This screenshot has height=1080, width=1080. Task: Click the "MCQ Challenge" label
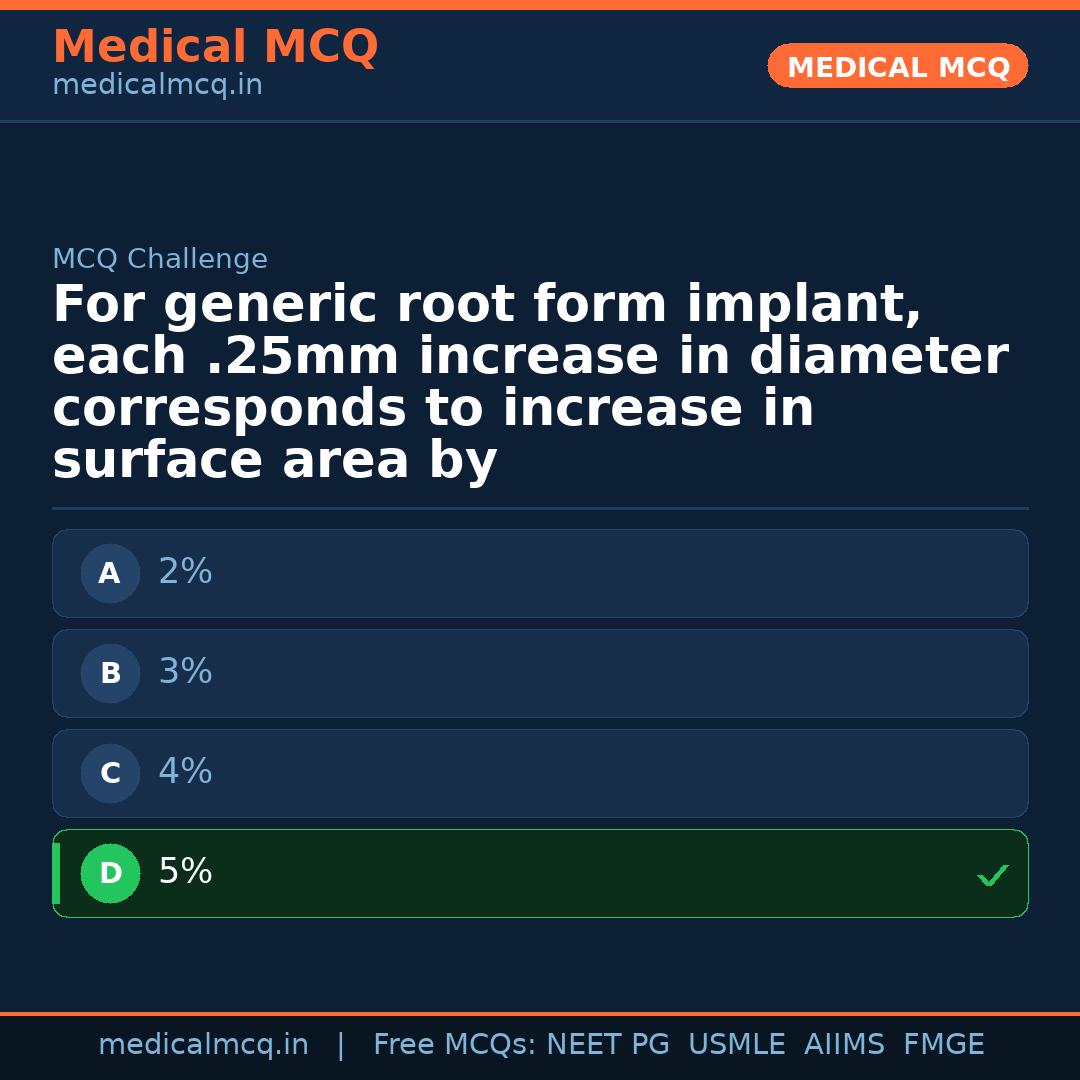[x=160, y=260]
